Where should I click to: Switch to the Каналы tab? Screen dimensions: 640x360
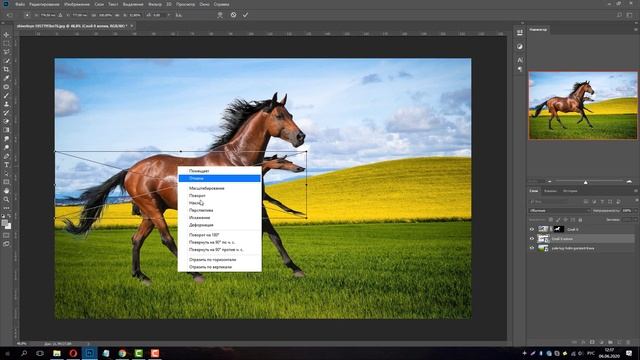pos(550,191)
